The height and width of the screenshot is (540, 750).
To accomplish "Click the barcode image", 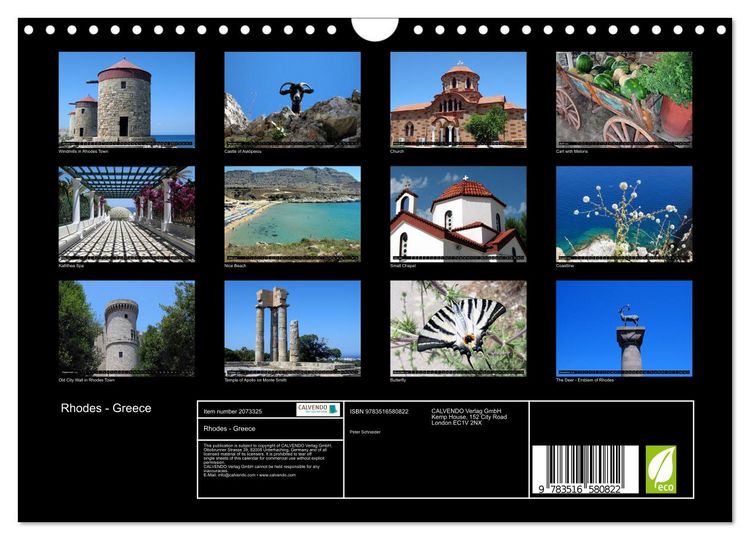I will coord(585,469).
